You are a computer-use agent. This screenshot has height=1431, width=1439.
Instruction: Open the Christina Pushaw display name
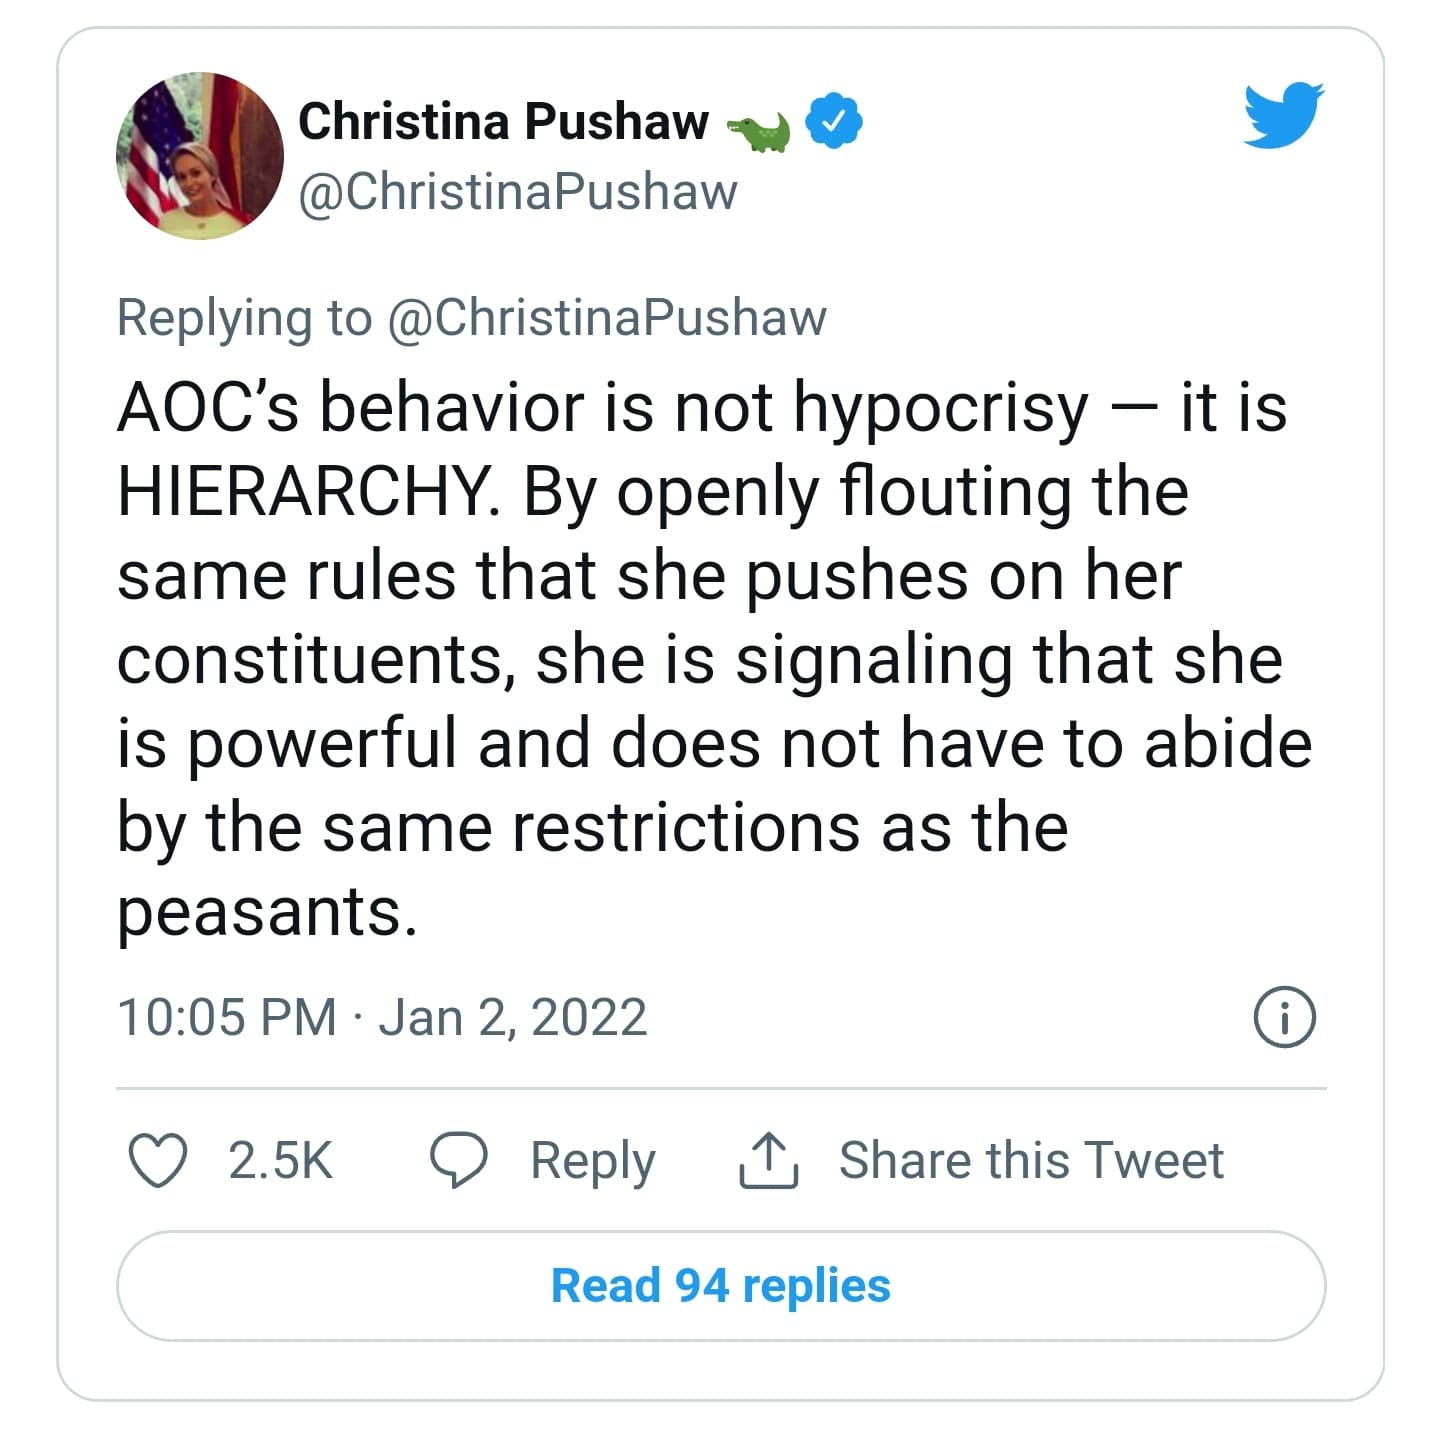504,122
